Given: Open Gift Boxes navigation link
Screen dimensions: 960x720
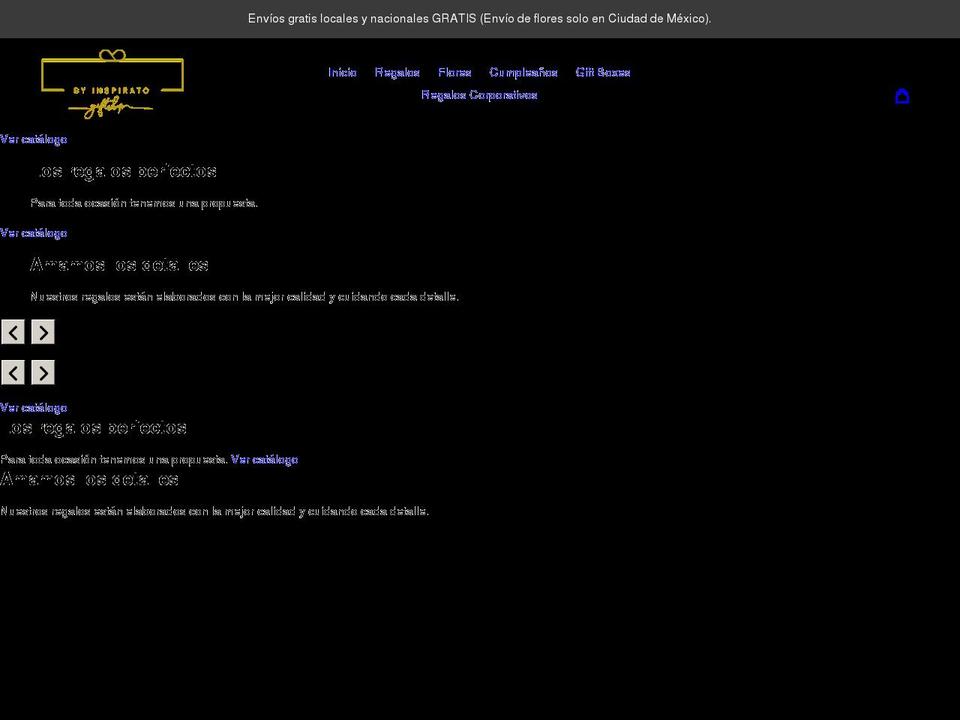Looking at the screenshot, I should click(603, 72).
